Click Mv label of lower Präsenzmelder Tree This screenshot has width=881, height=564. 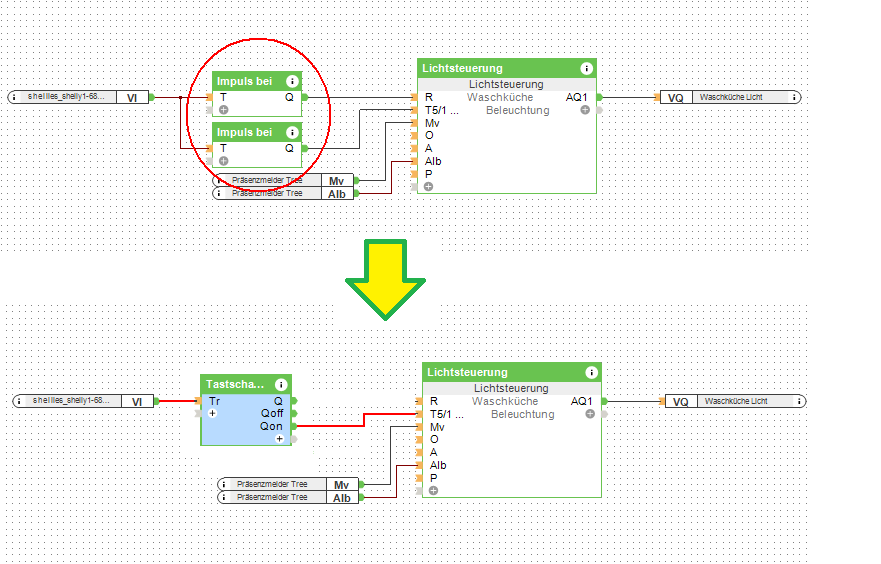(x=342, y=485)
